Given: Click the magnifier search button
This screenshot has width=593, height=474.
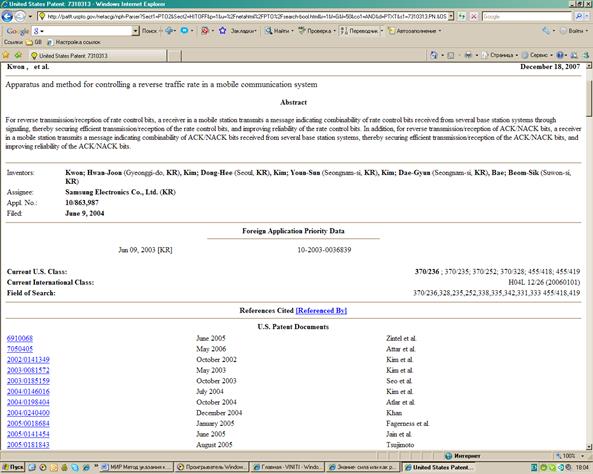Looking at the screenshot, I should tap(579, 17).
